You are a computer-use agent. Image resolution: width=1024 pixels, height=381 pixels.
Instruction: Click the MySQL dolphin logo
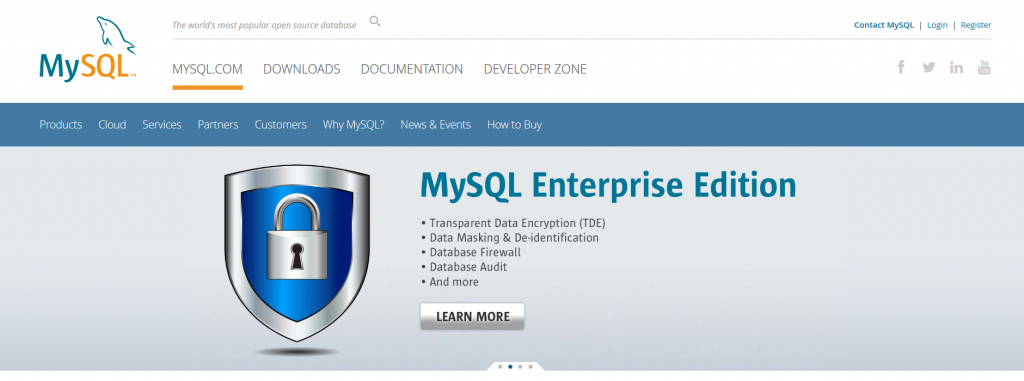[88, 48]
